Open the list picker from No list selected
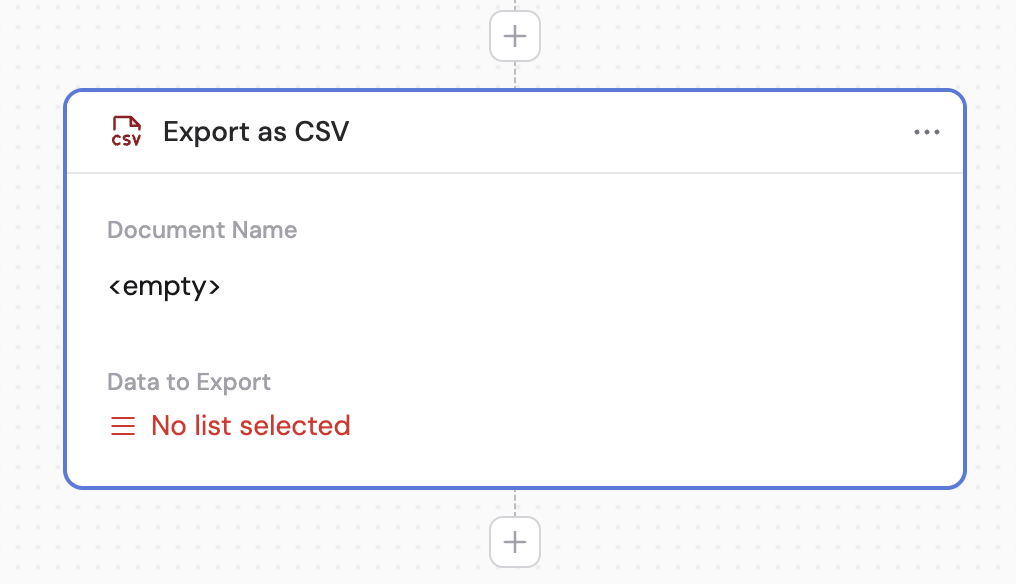The height and width of the screenshot is (584, 1016). [250, 425]
